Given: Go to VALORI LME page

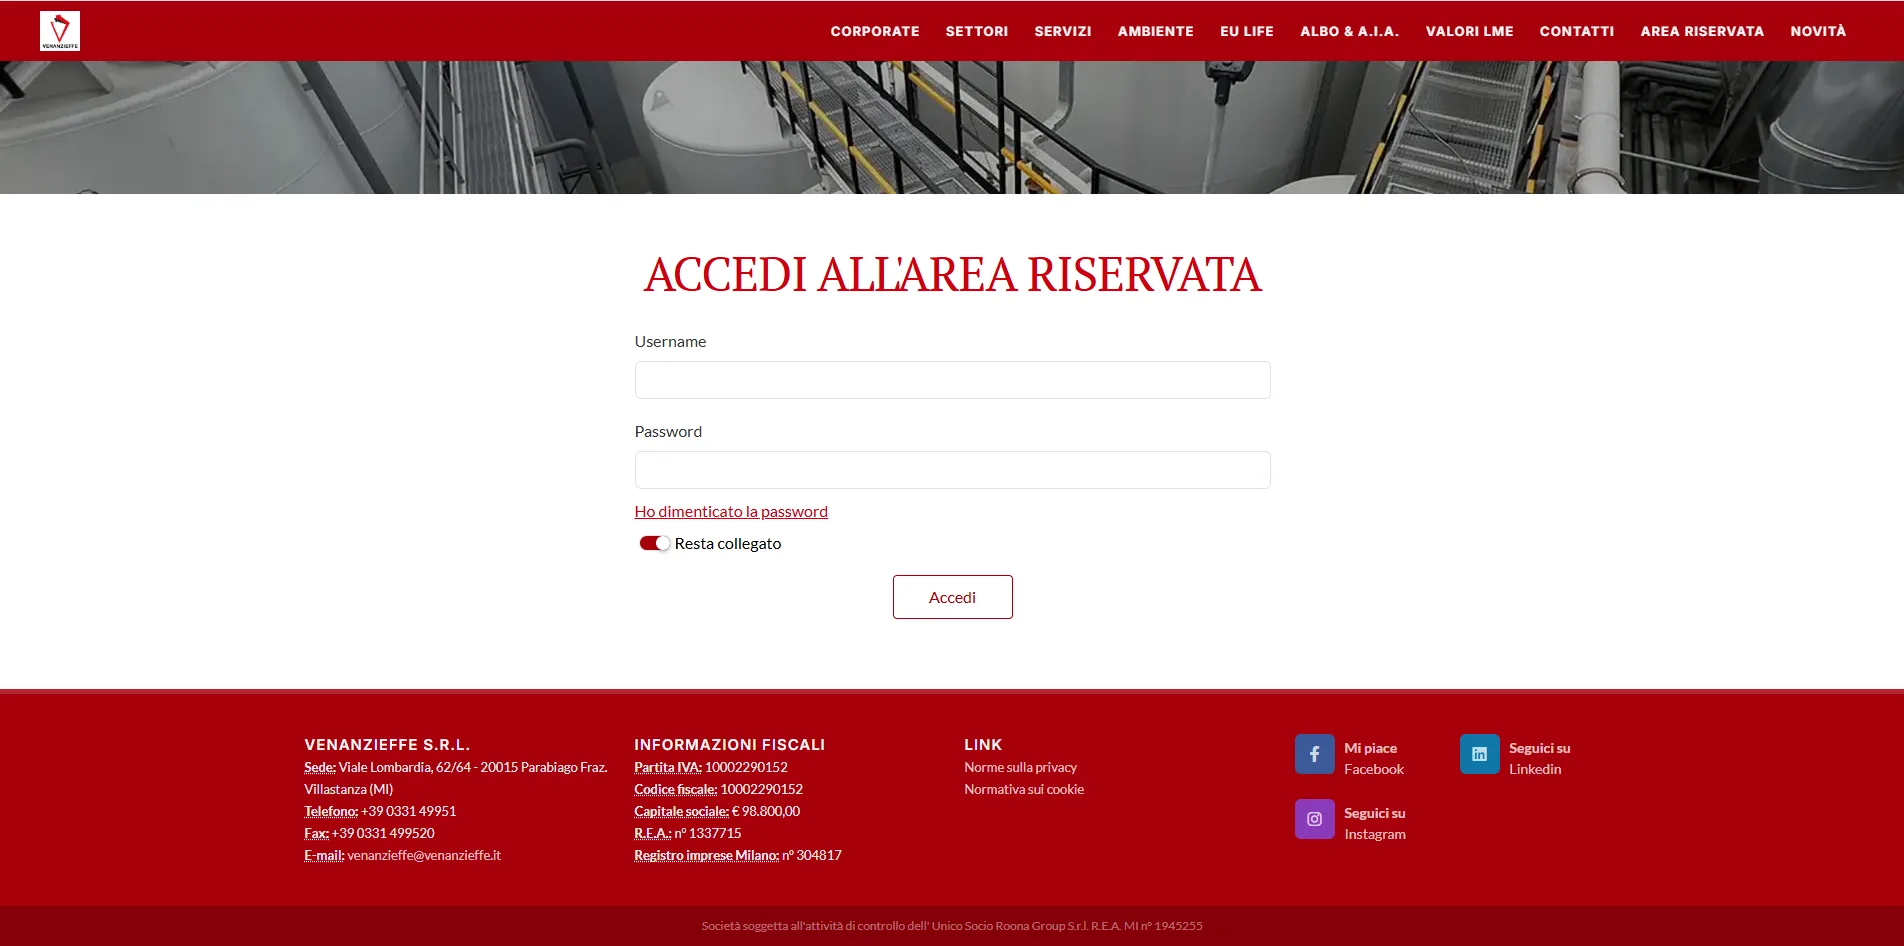Looking at the screenshot, I should point(1470,31).
